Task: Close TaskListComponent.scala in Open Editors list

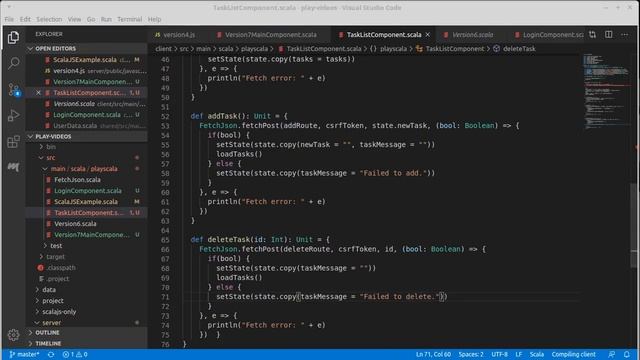Action: (38, 93)
